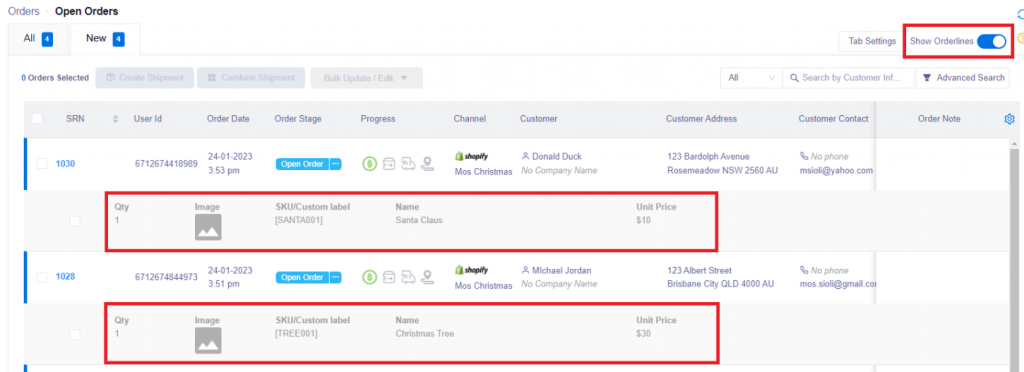Tick the select-all checkbox in the table header

pyautogui.click(x=37, y=119)
